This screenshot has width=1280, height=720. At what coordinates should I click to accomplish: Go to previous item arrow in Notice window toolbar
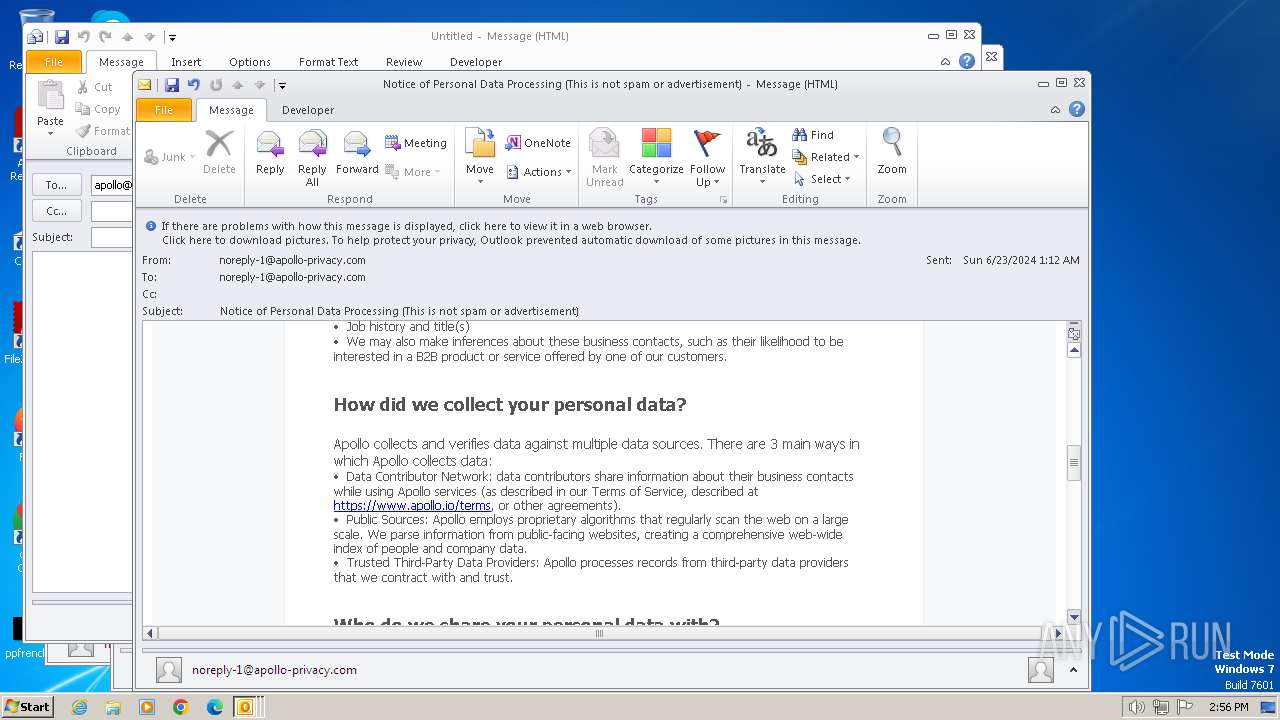pyautogui.click(x=237, y=85)
